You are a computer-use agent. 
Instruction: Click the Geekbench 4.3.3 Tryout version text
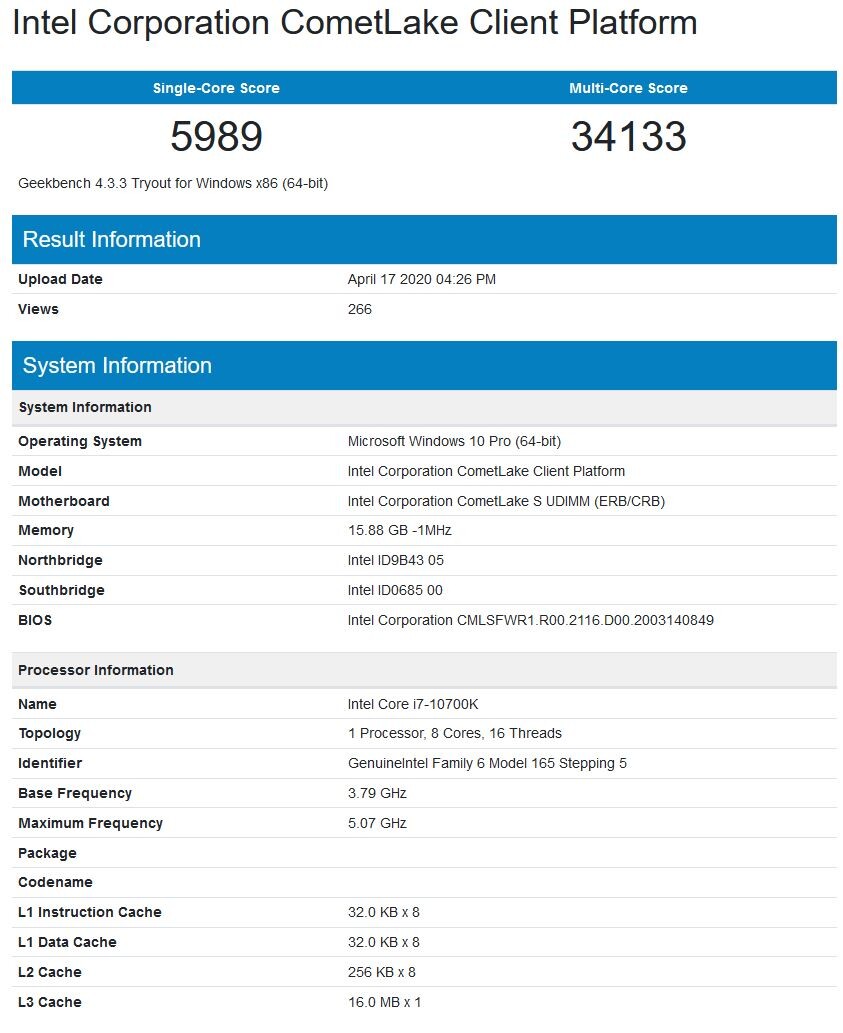[173, 183]
